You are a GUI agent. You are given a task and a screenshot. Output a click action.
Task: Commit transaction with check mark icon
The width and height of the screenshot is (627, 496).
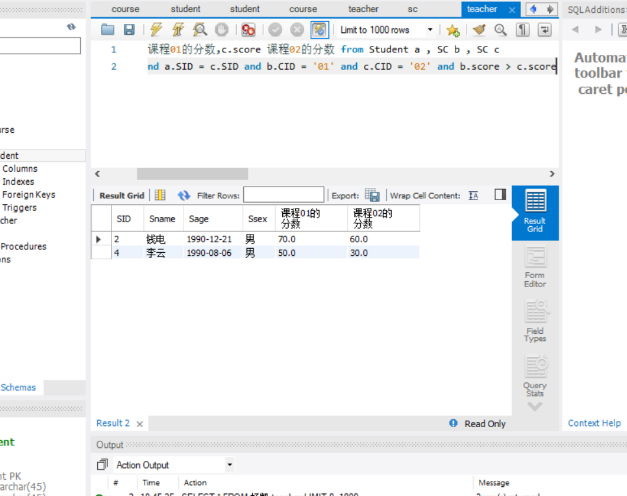coord(275,30)
